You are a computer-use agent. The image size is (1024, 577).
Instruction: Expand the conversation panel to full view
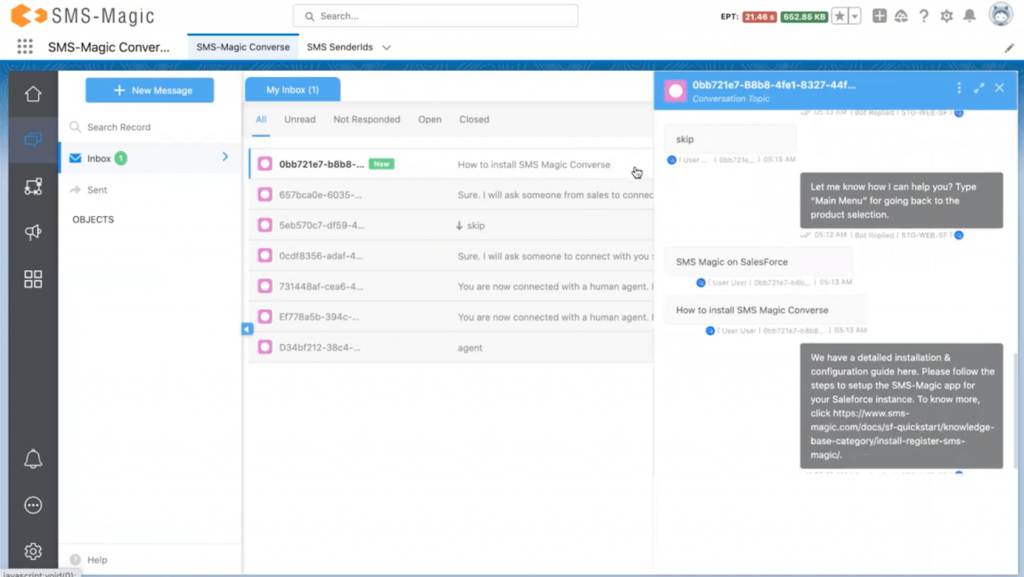point(979,88)
